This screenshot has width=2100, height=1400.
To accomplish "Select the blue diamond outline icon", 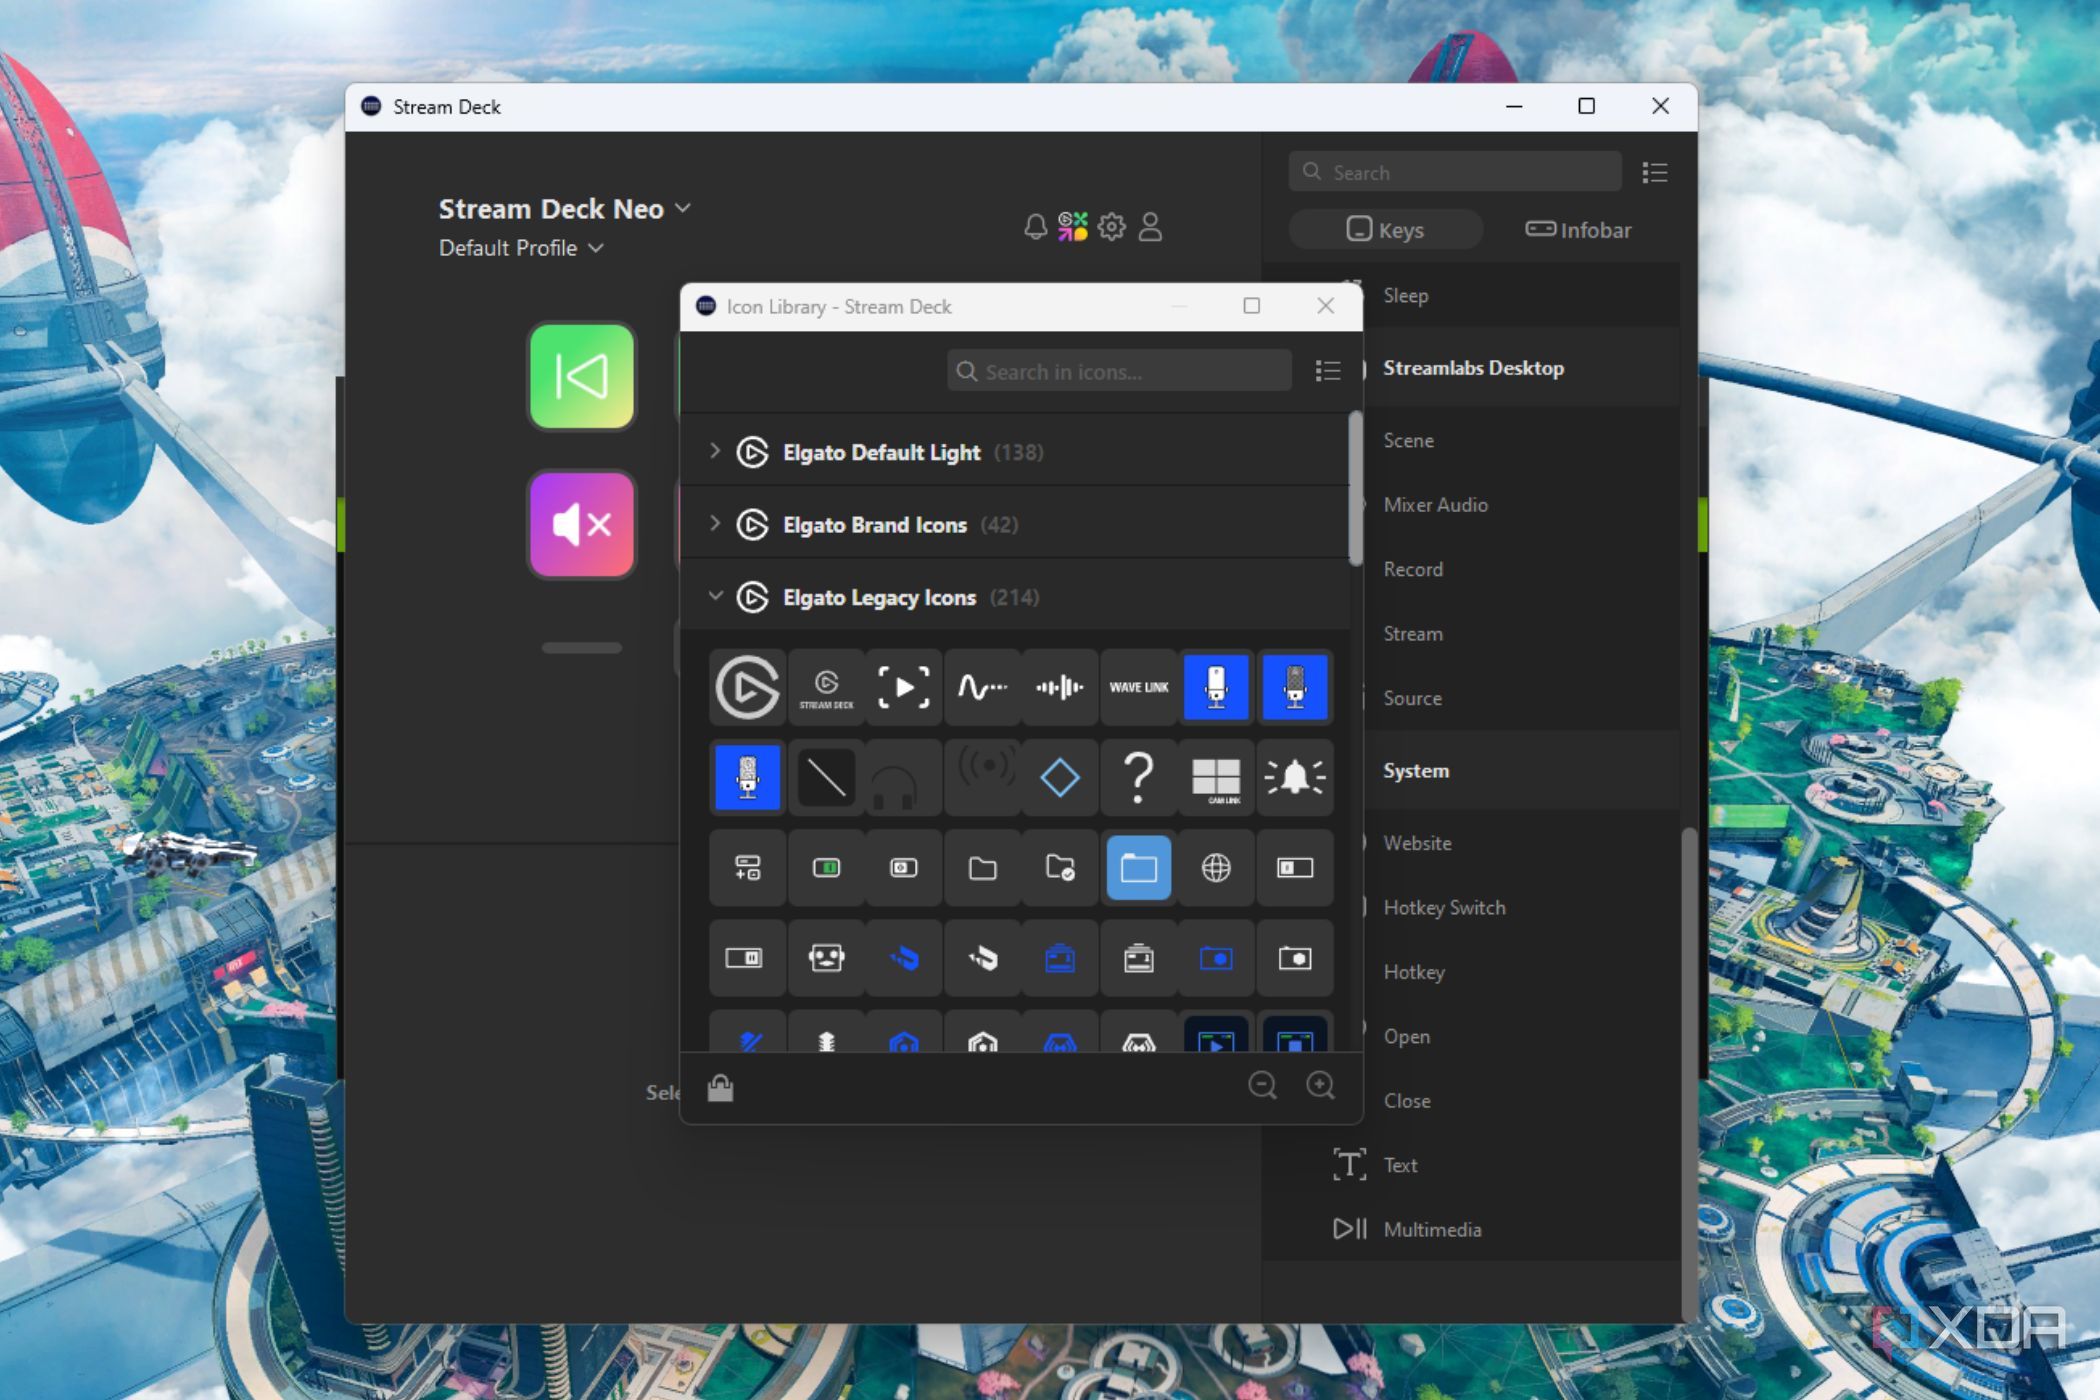I will 1060,777.
